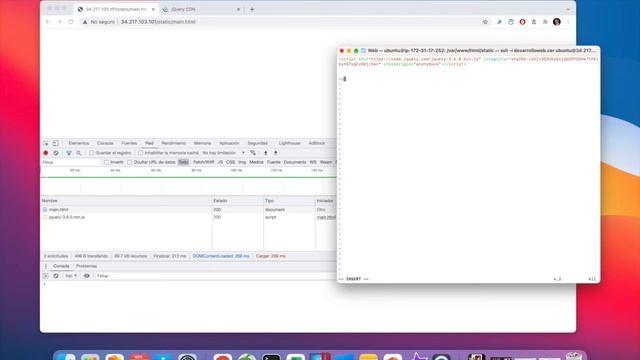The width and height of the screenshot is (640, 360).
Task: Filter requests by Img
Action: 242,162
